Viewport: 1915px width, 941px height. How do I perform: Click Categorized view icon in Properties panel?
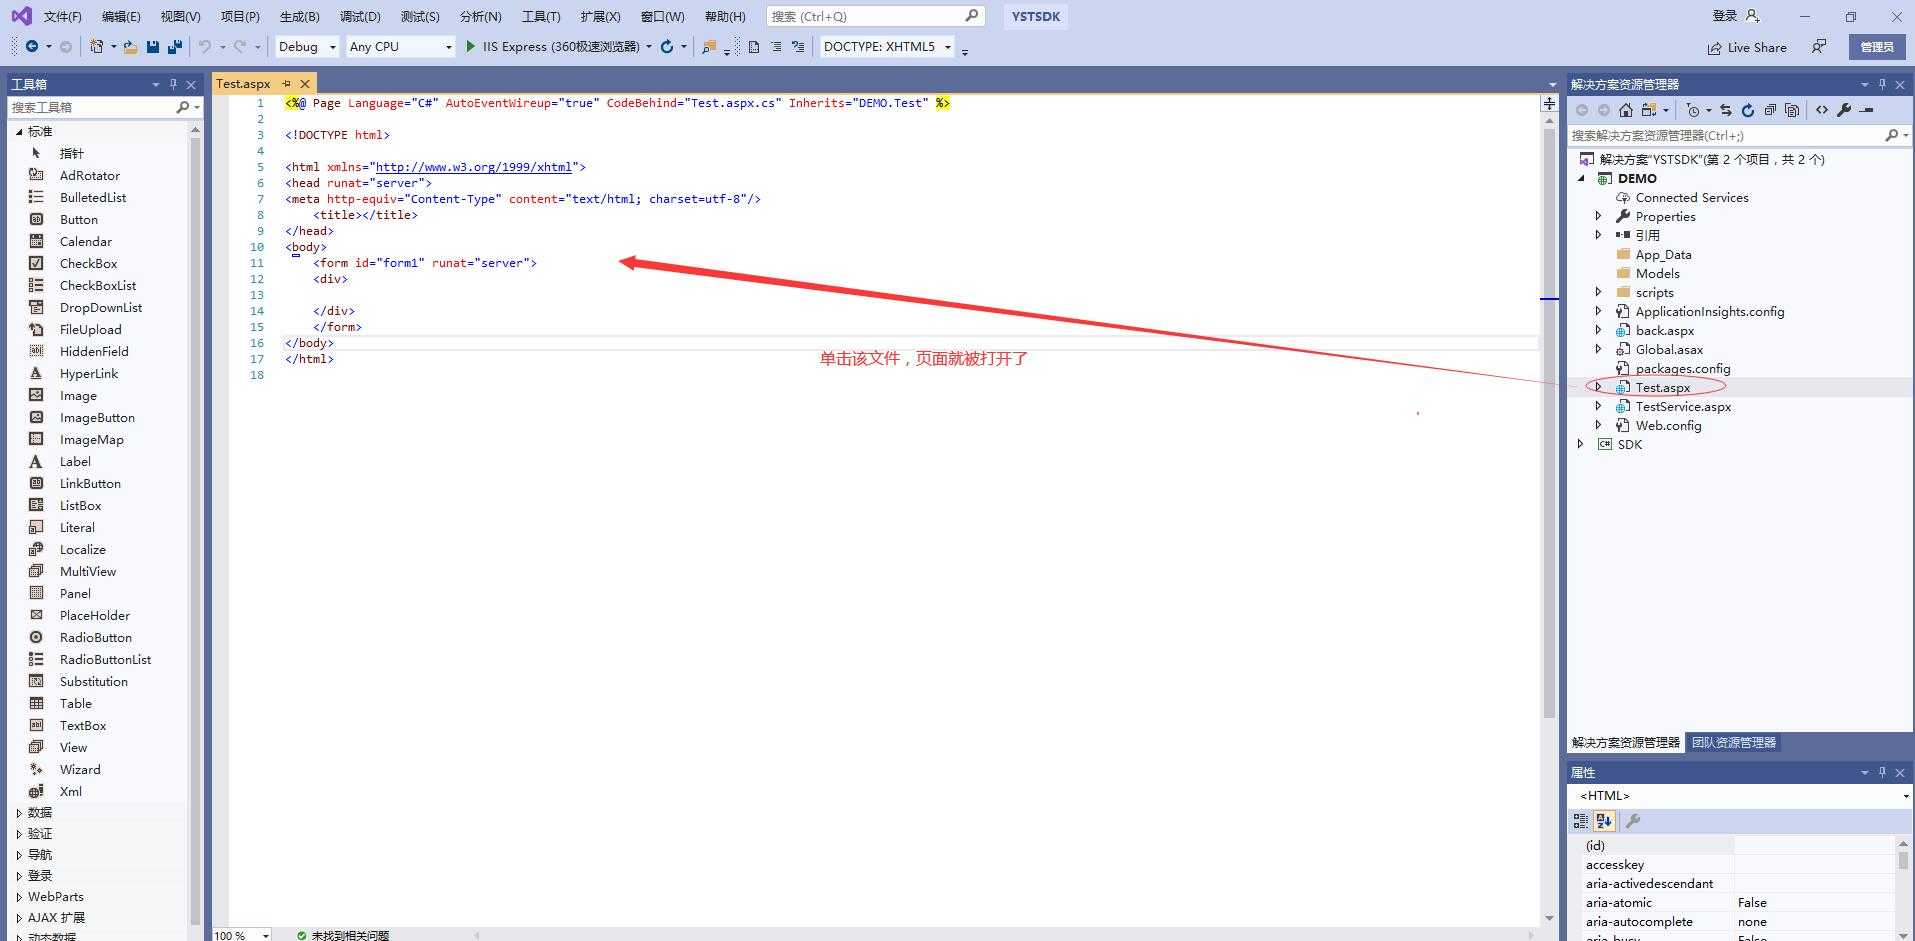(x=1581, y=821)
